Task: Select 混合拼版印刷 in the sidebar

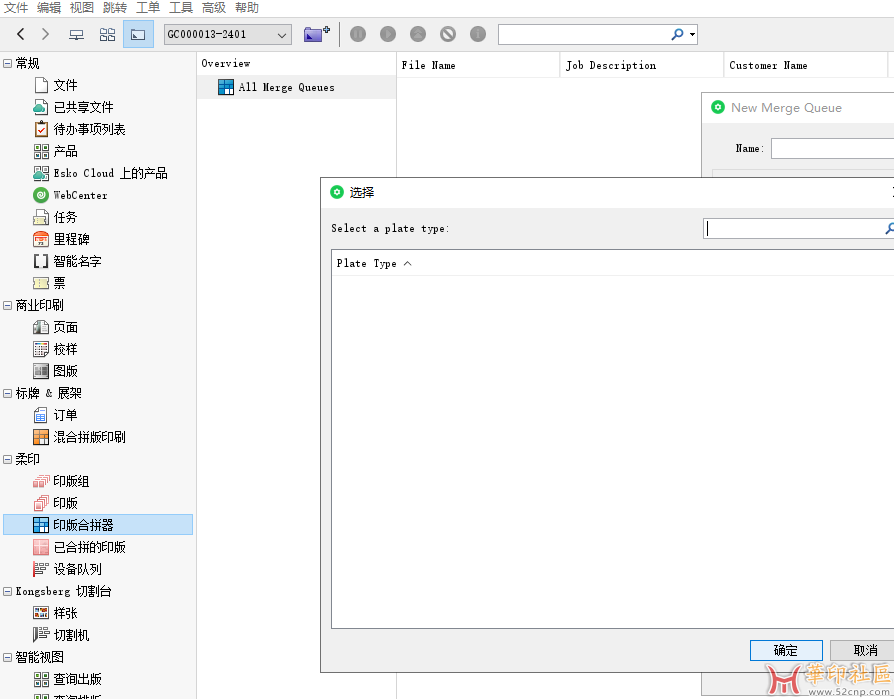Action: (x=89, y=437)
